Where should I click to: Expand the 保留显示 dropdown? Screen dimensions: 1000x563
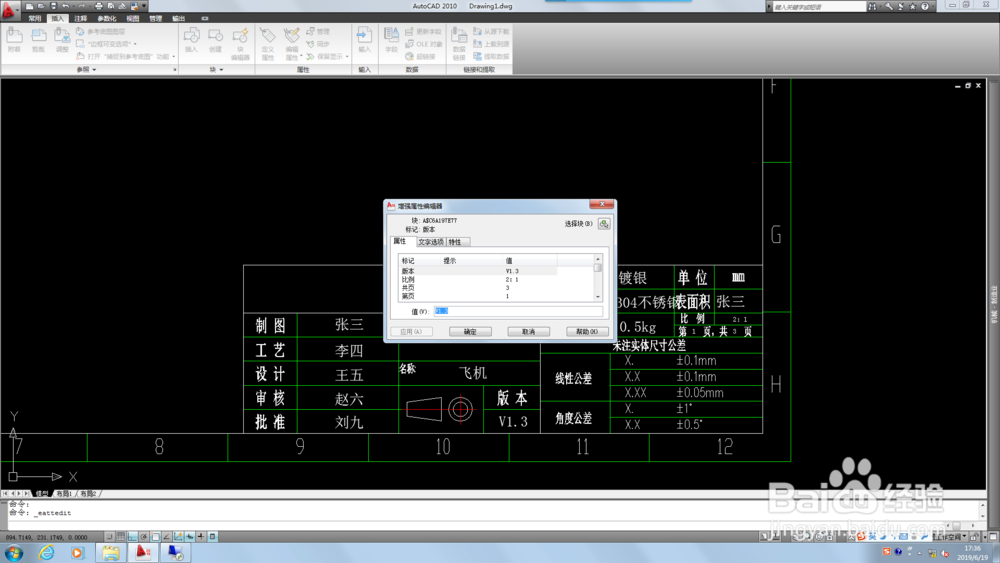point(347,57)
